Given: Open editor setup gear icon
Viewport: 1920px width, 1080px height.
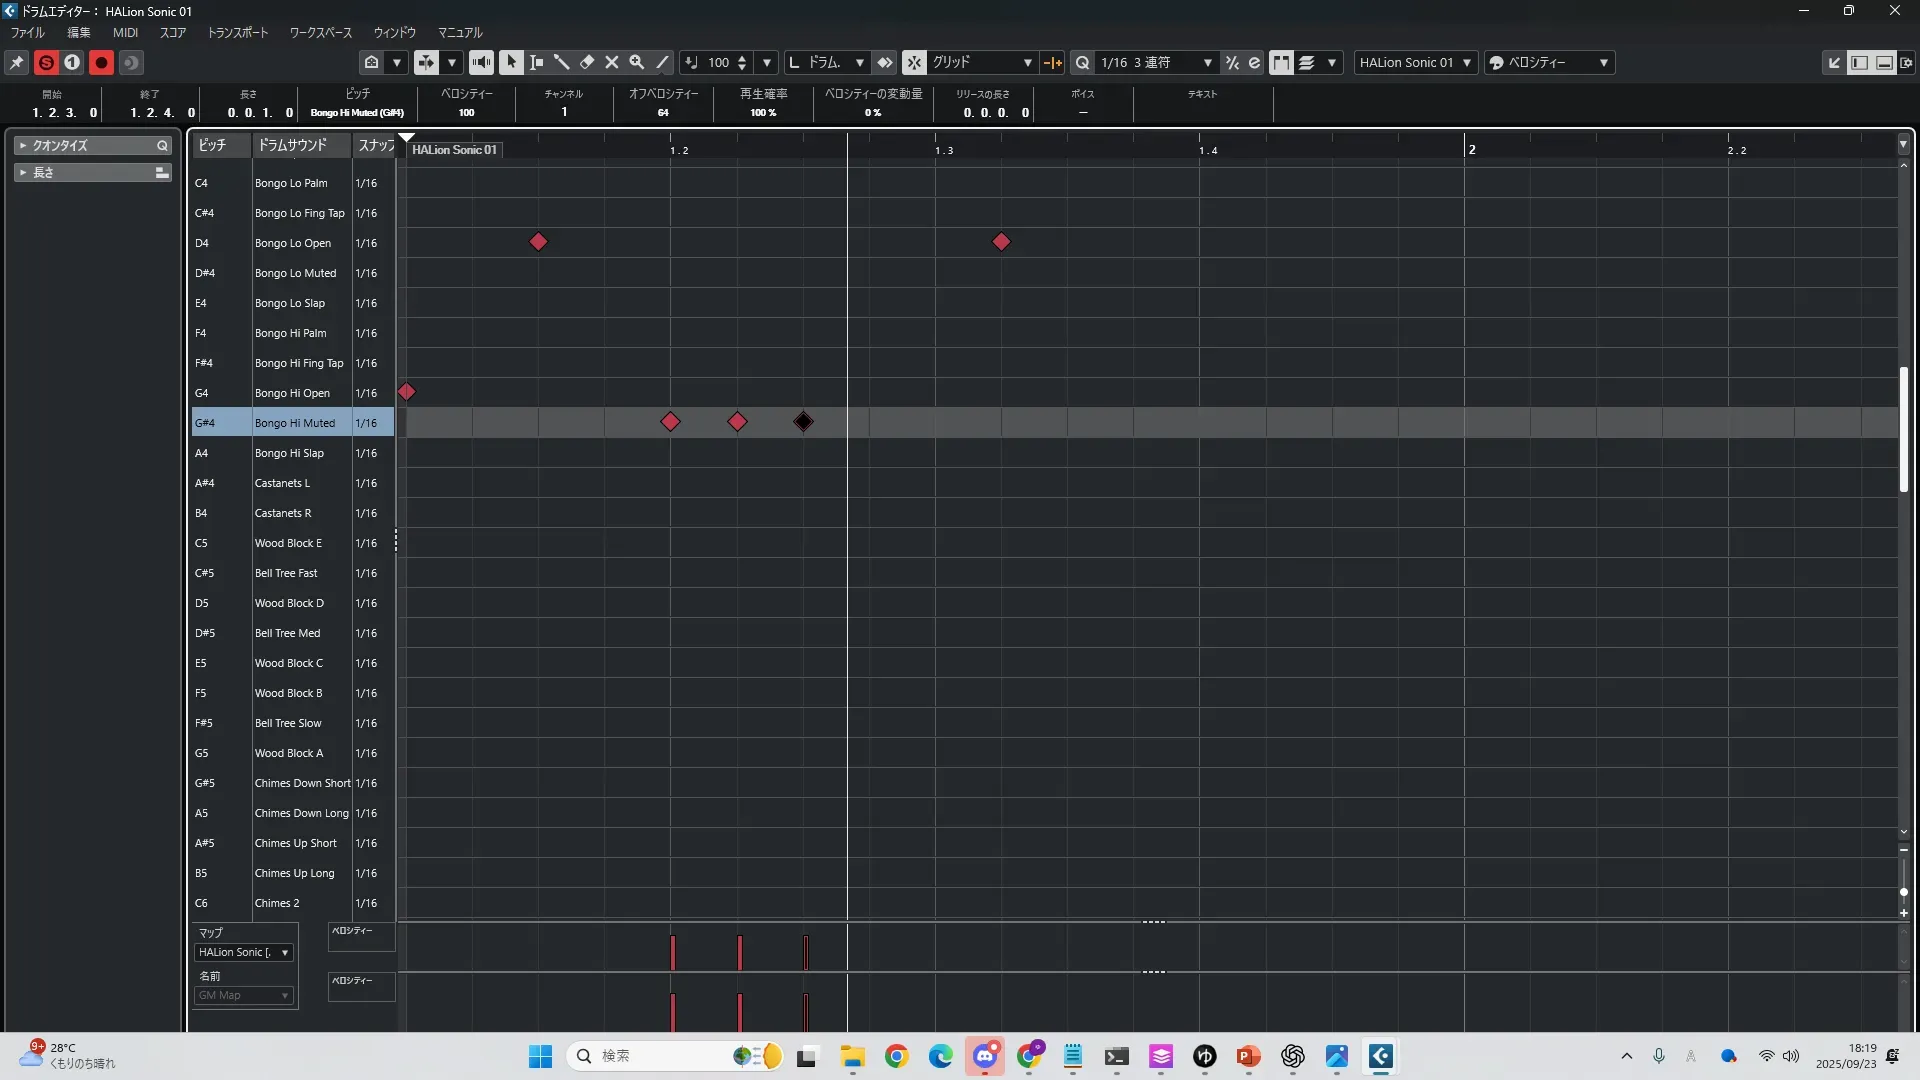Looking at the screenshot, I should [1906, 62].
